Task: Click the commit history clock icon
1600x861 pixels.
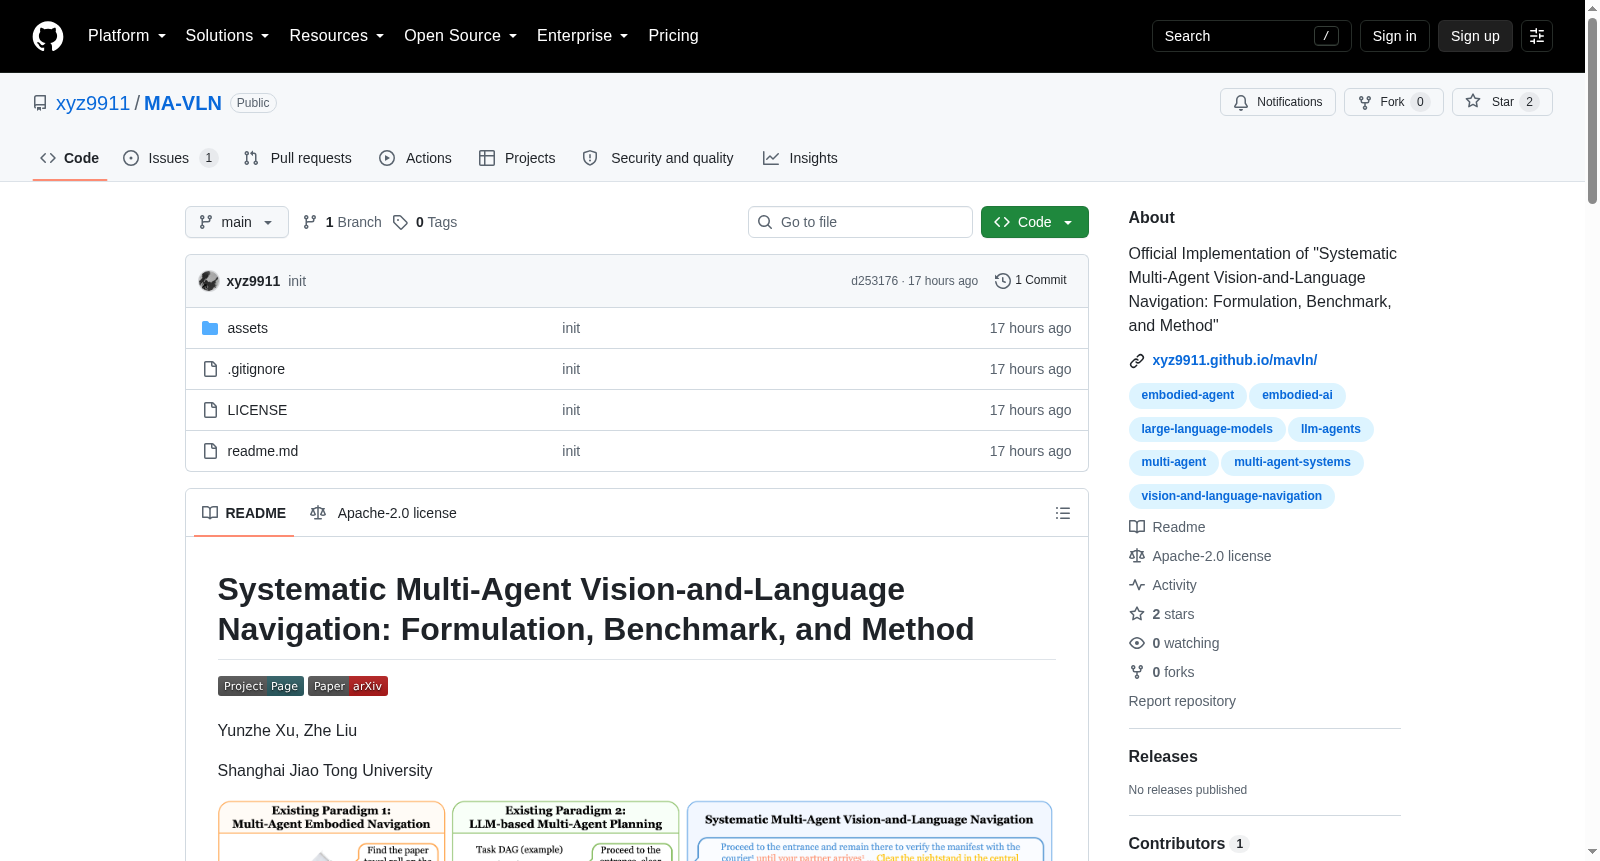Action: coord(1002,281)
